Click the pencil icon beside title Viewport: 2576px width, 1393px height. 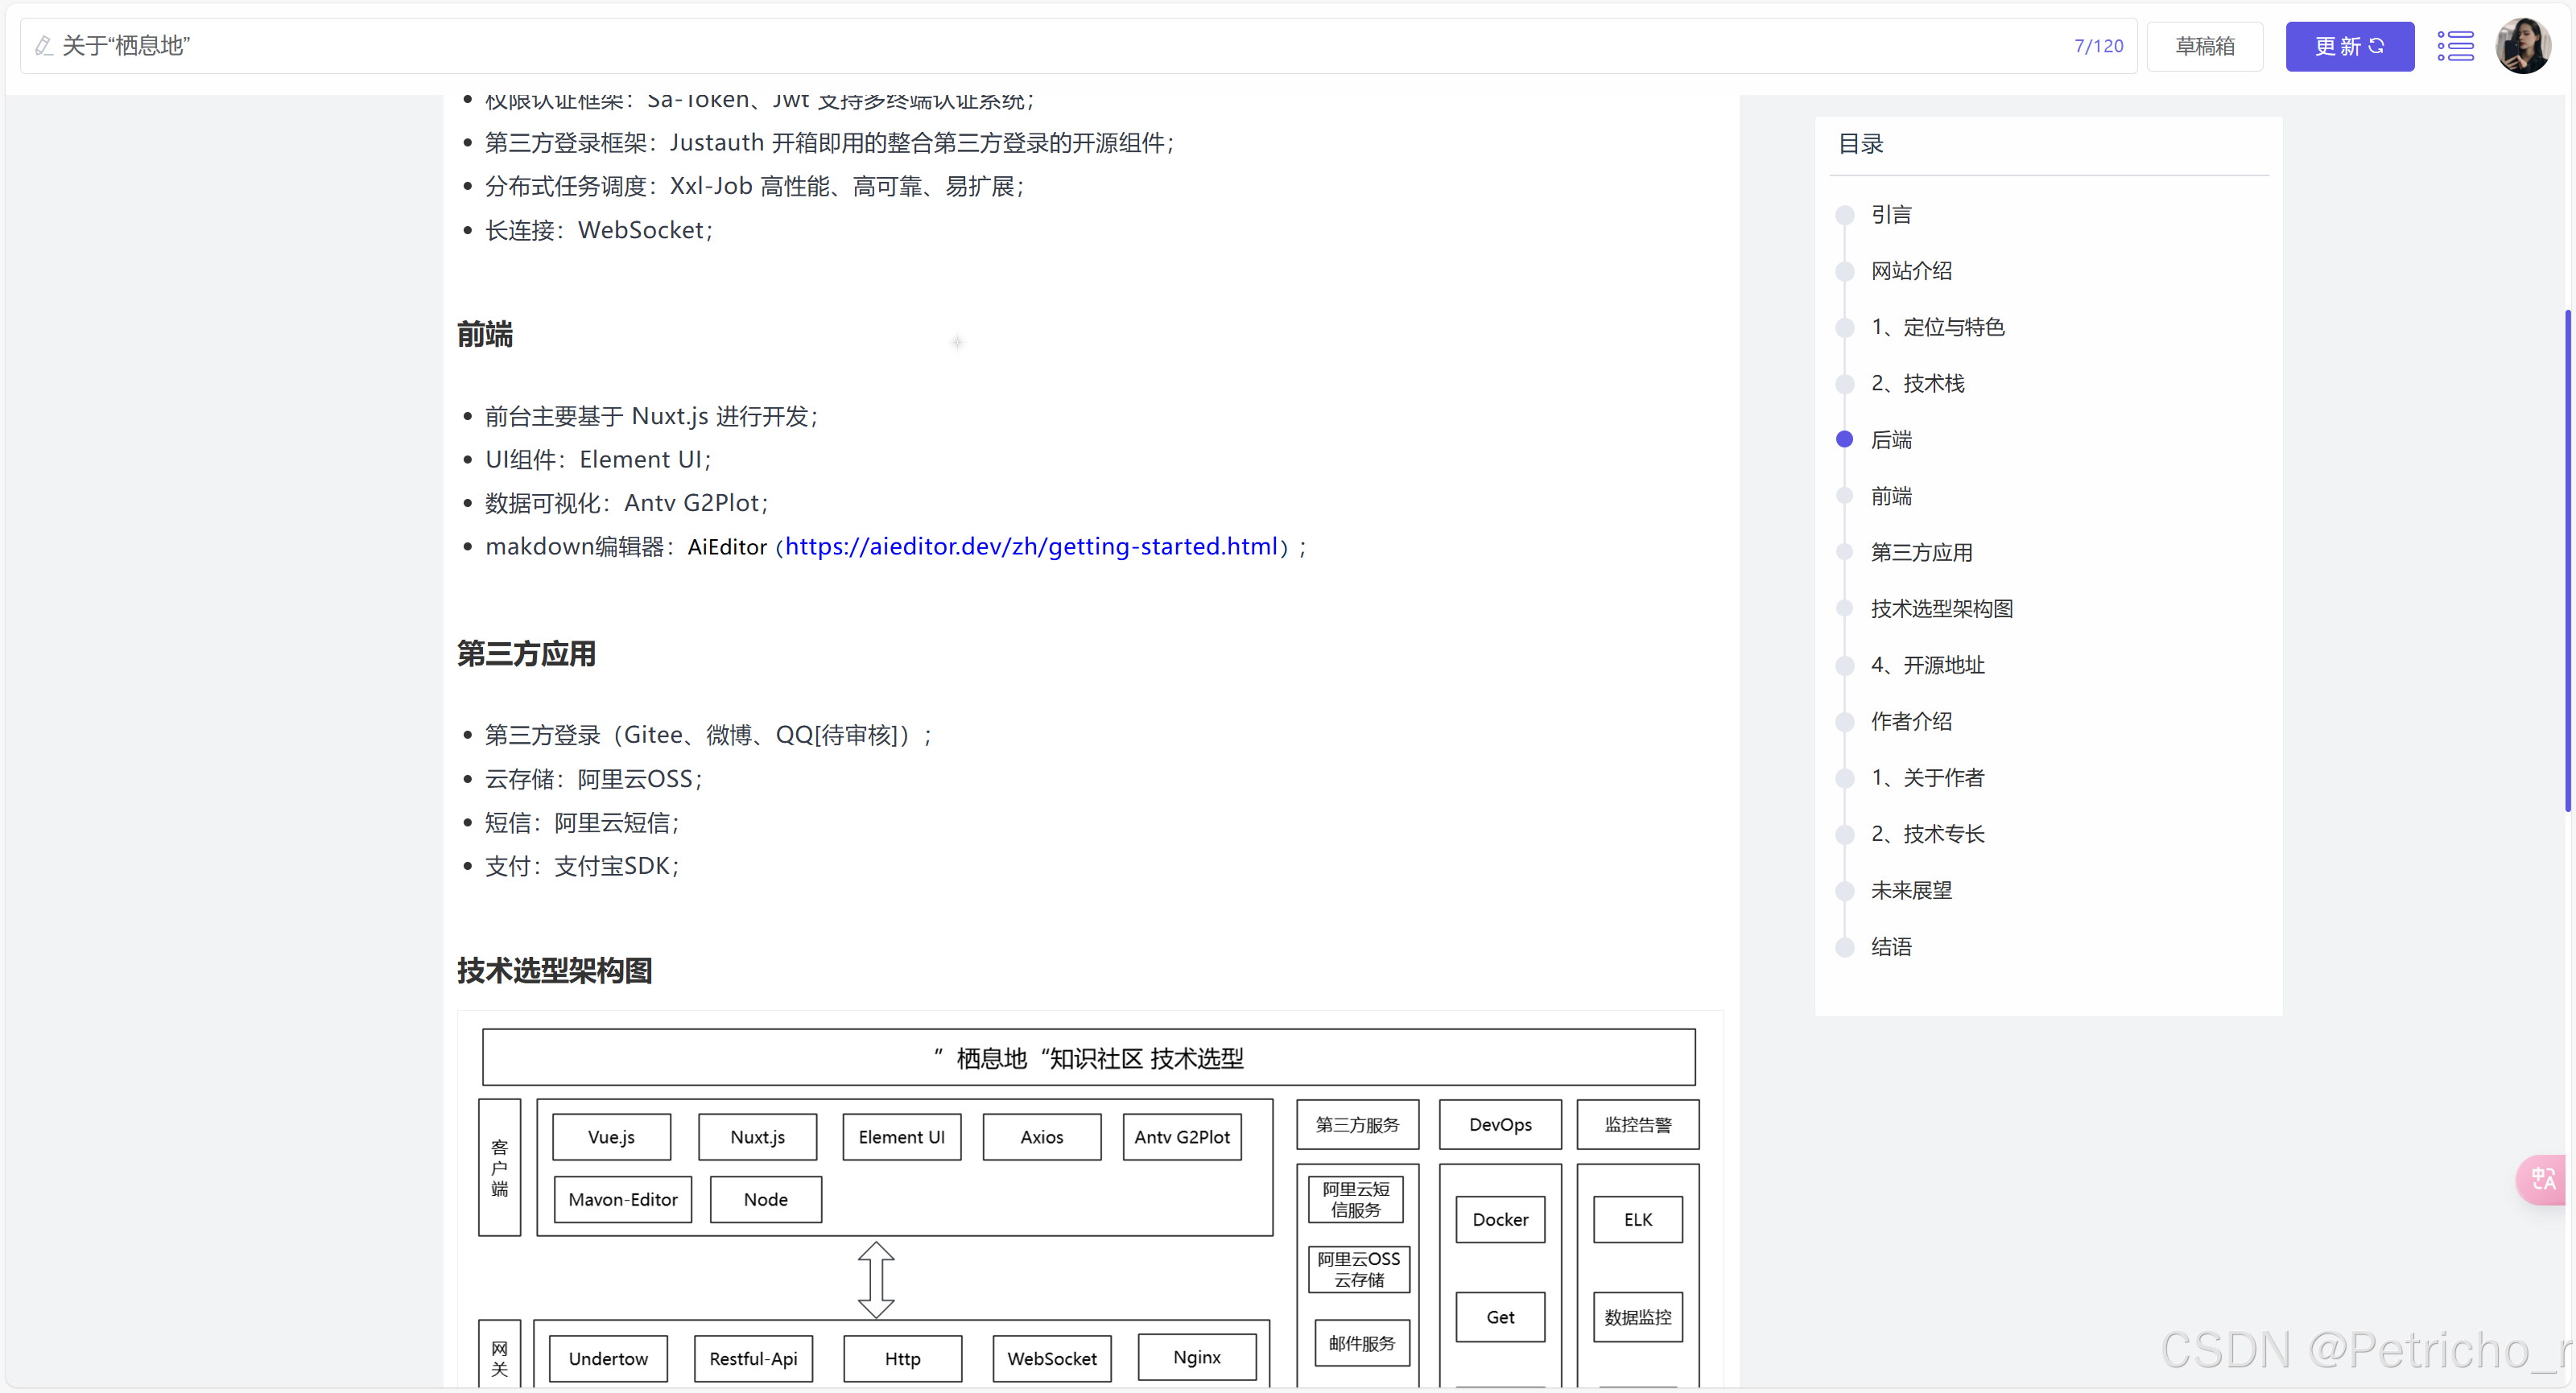pos(43,46)
